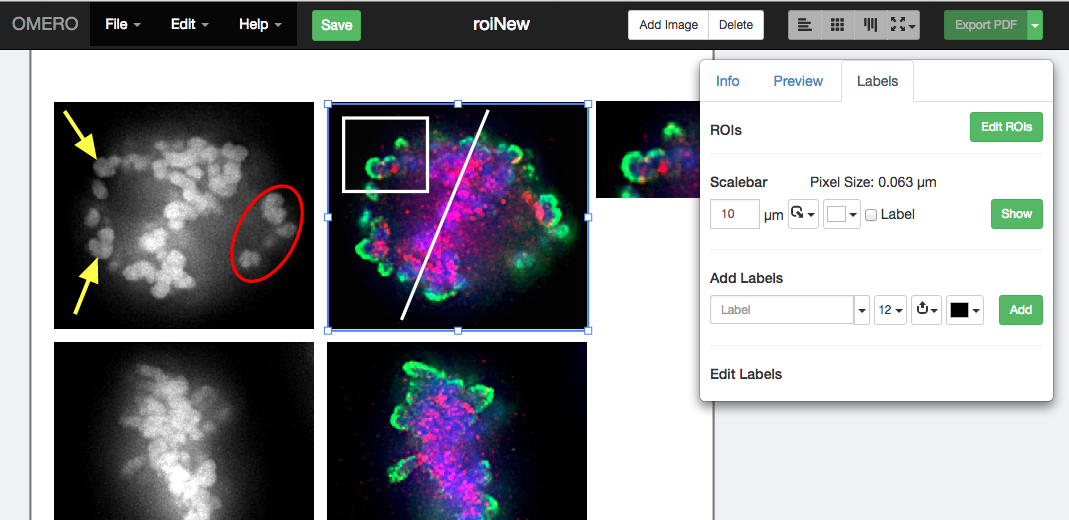Open the File menu
Viewport: 1069px width, 520px height.
[x=123, y=24]
